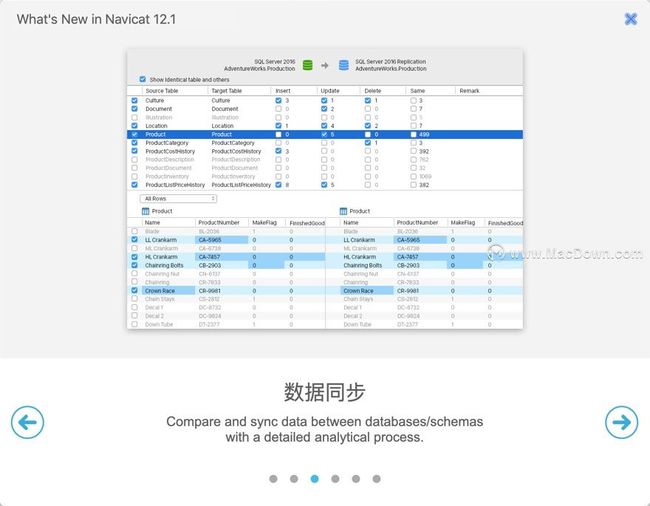Screen dimensions: 650x506
Task: Toggle the ProductCategory row checkbox
Action: point(134,143)
